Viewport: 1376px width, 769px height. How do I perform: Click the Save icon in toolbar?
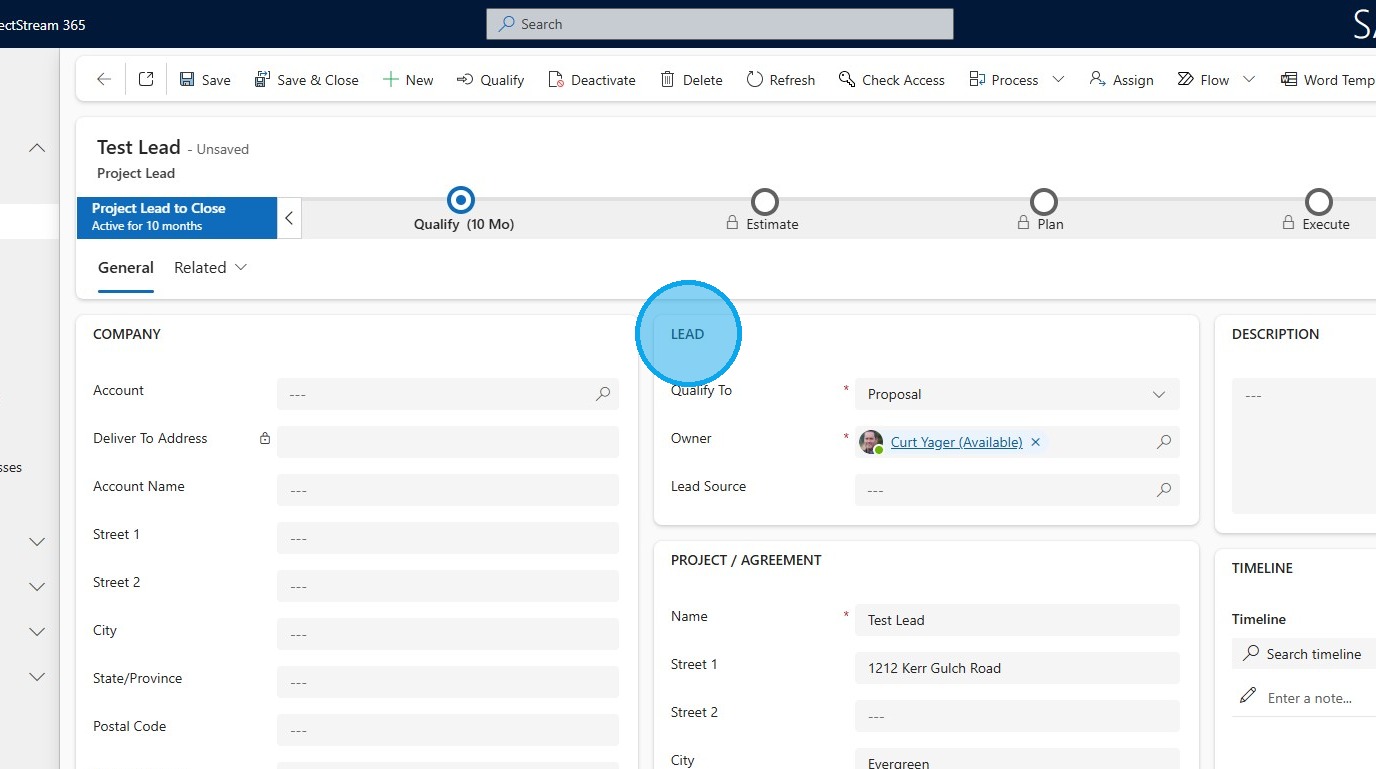(187, 80)
